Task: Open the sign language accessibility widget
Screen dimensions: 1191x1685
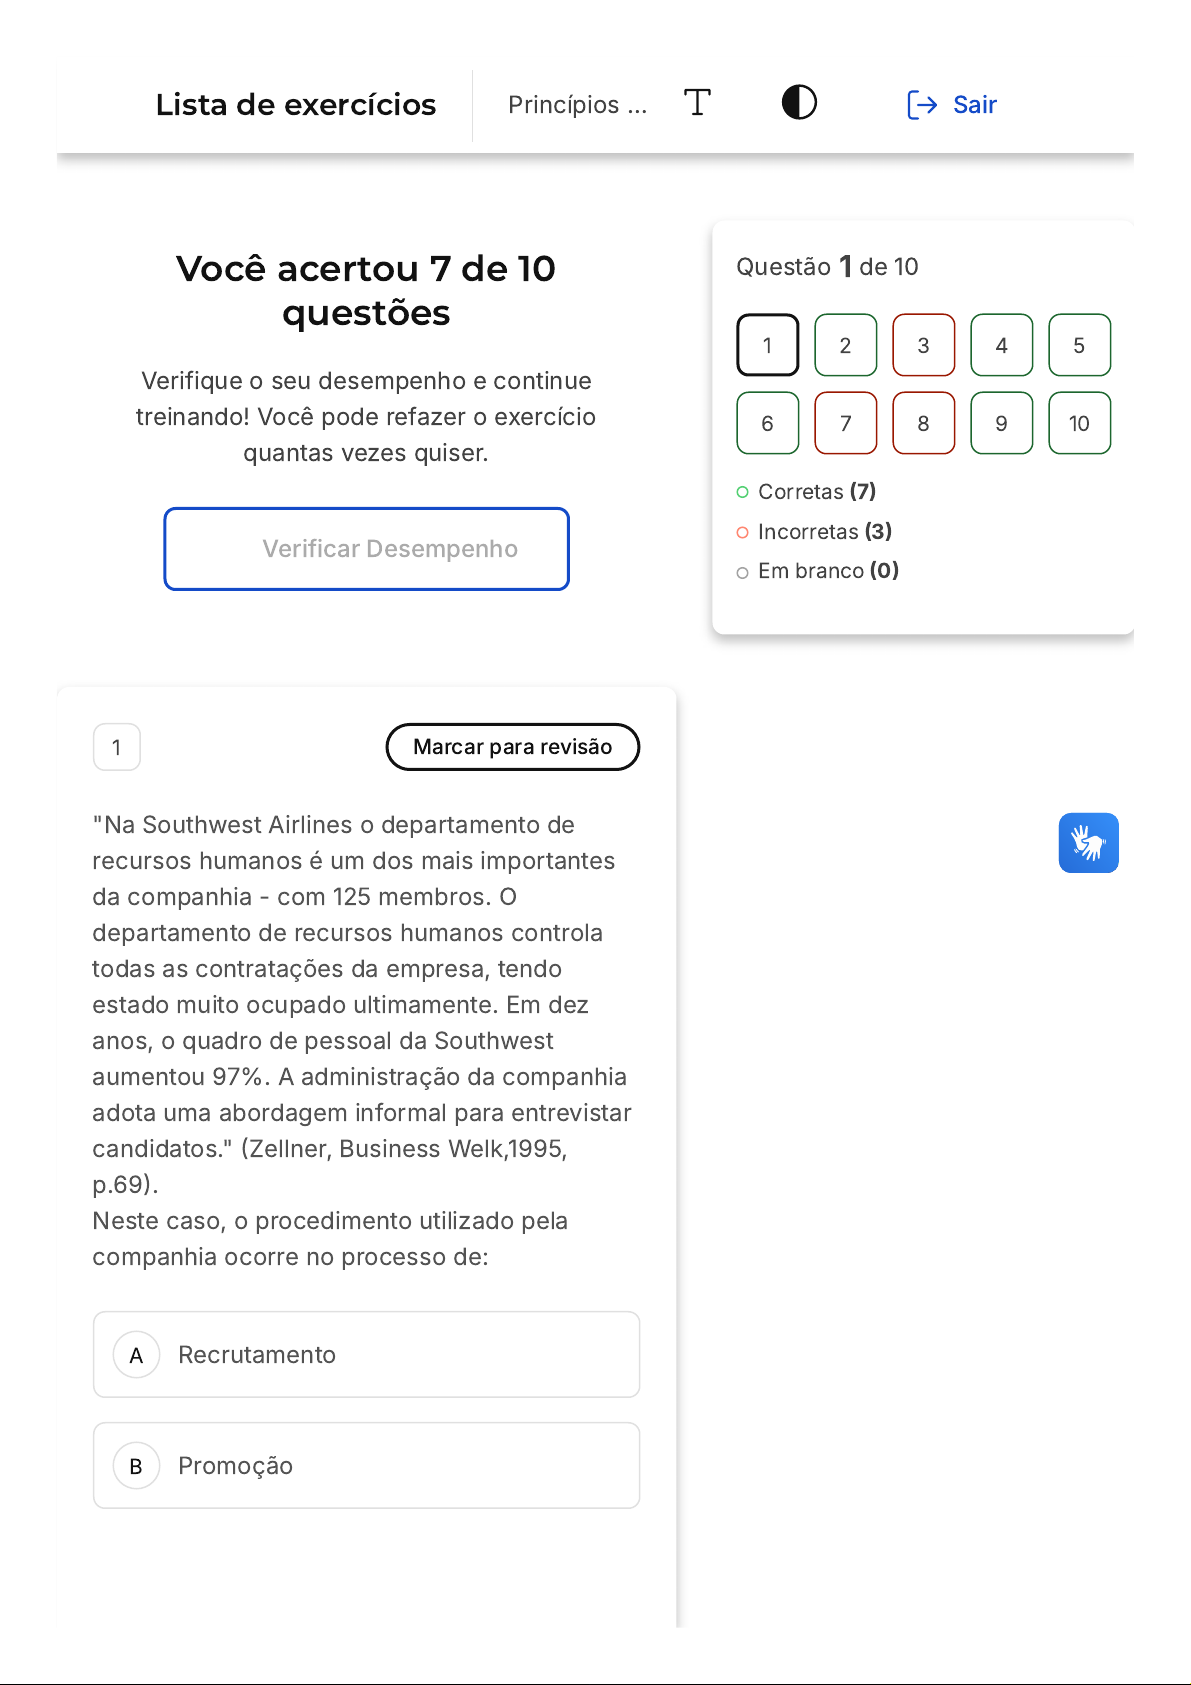Action: tap(1088, 843)
